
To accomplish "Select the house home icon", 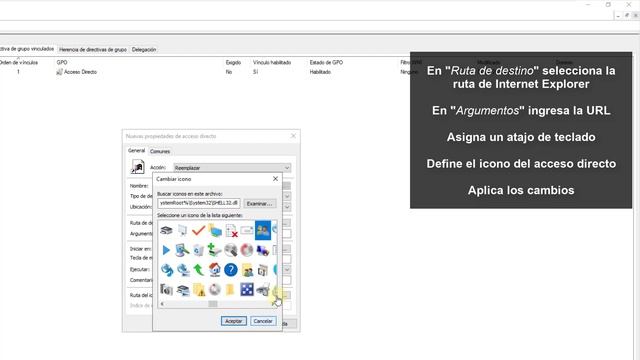I will click(214, 270).
